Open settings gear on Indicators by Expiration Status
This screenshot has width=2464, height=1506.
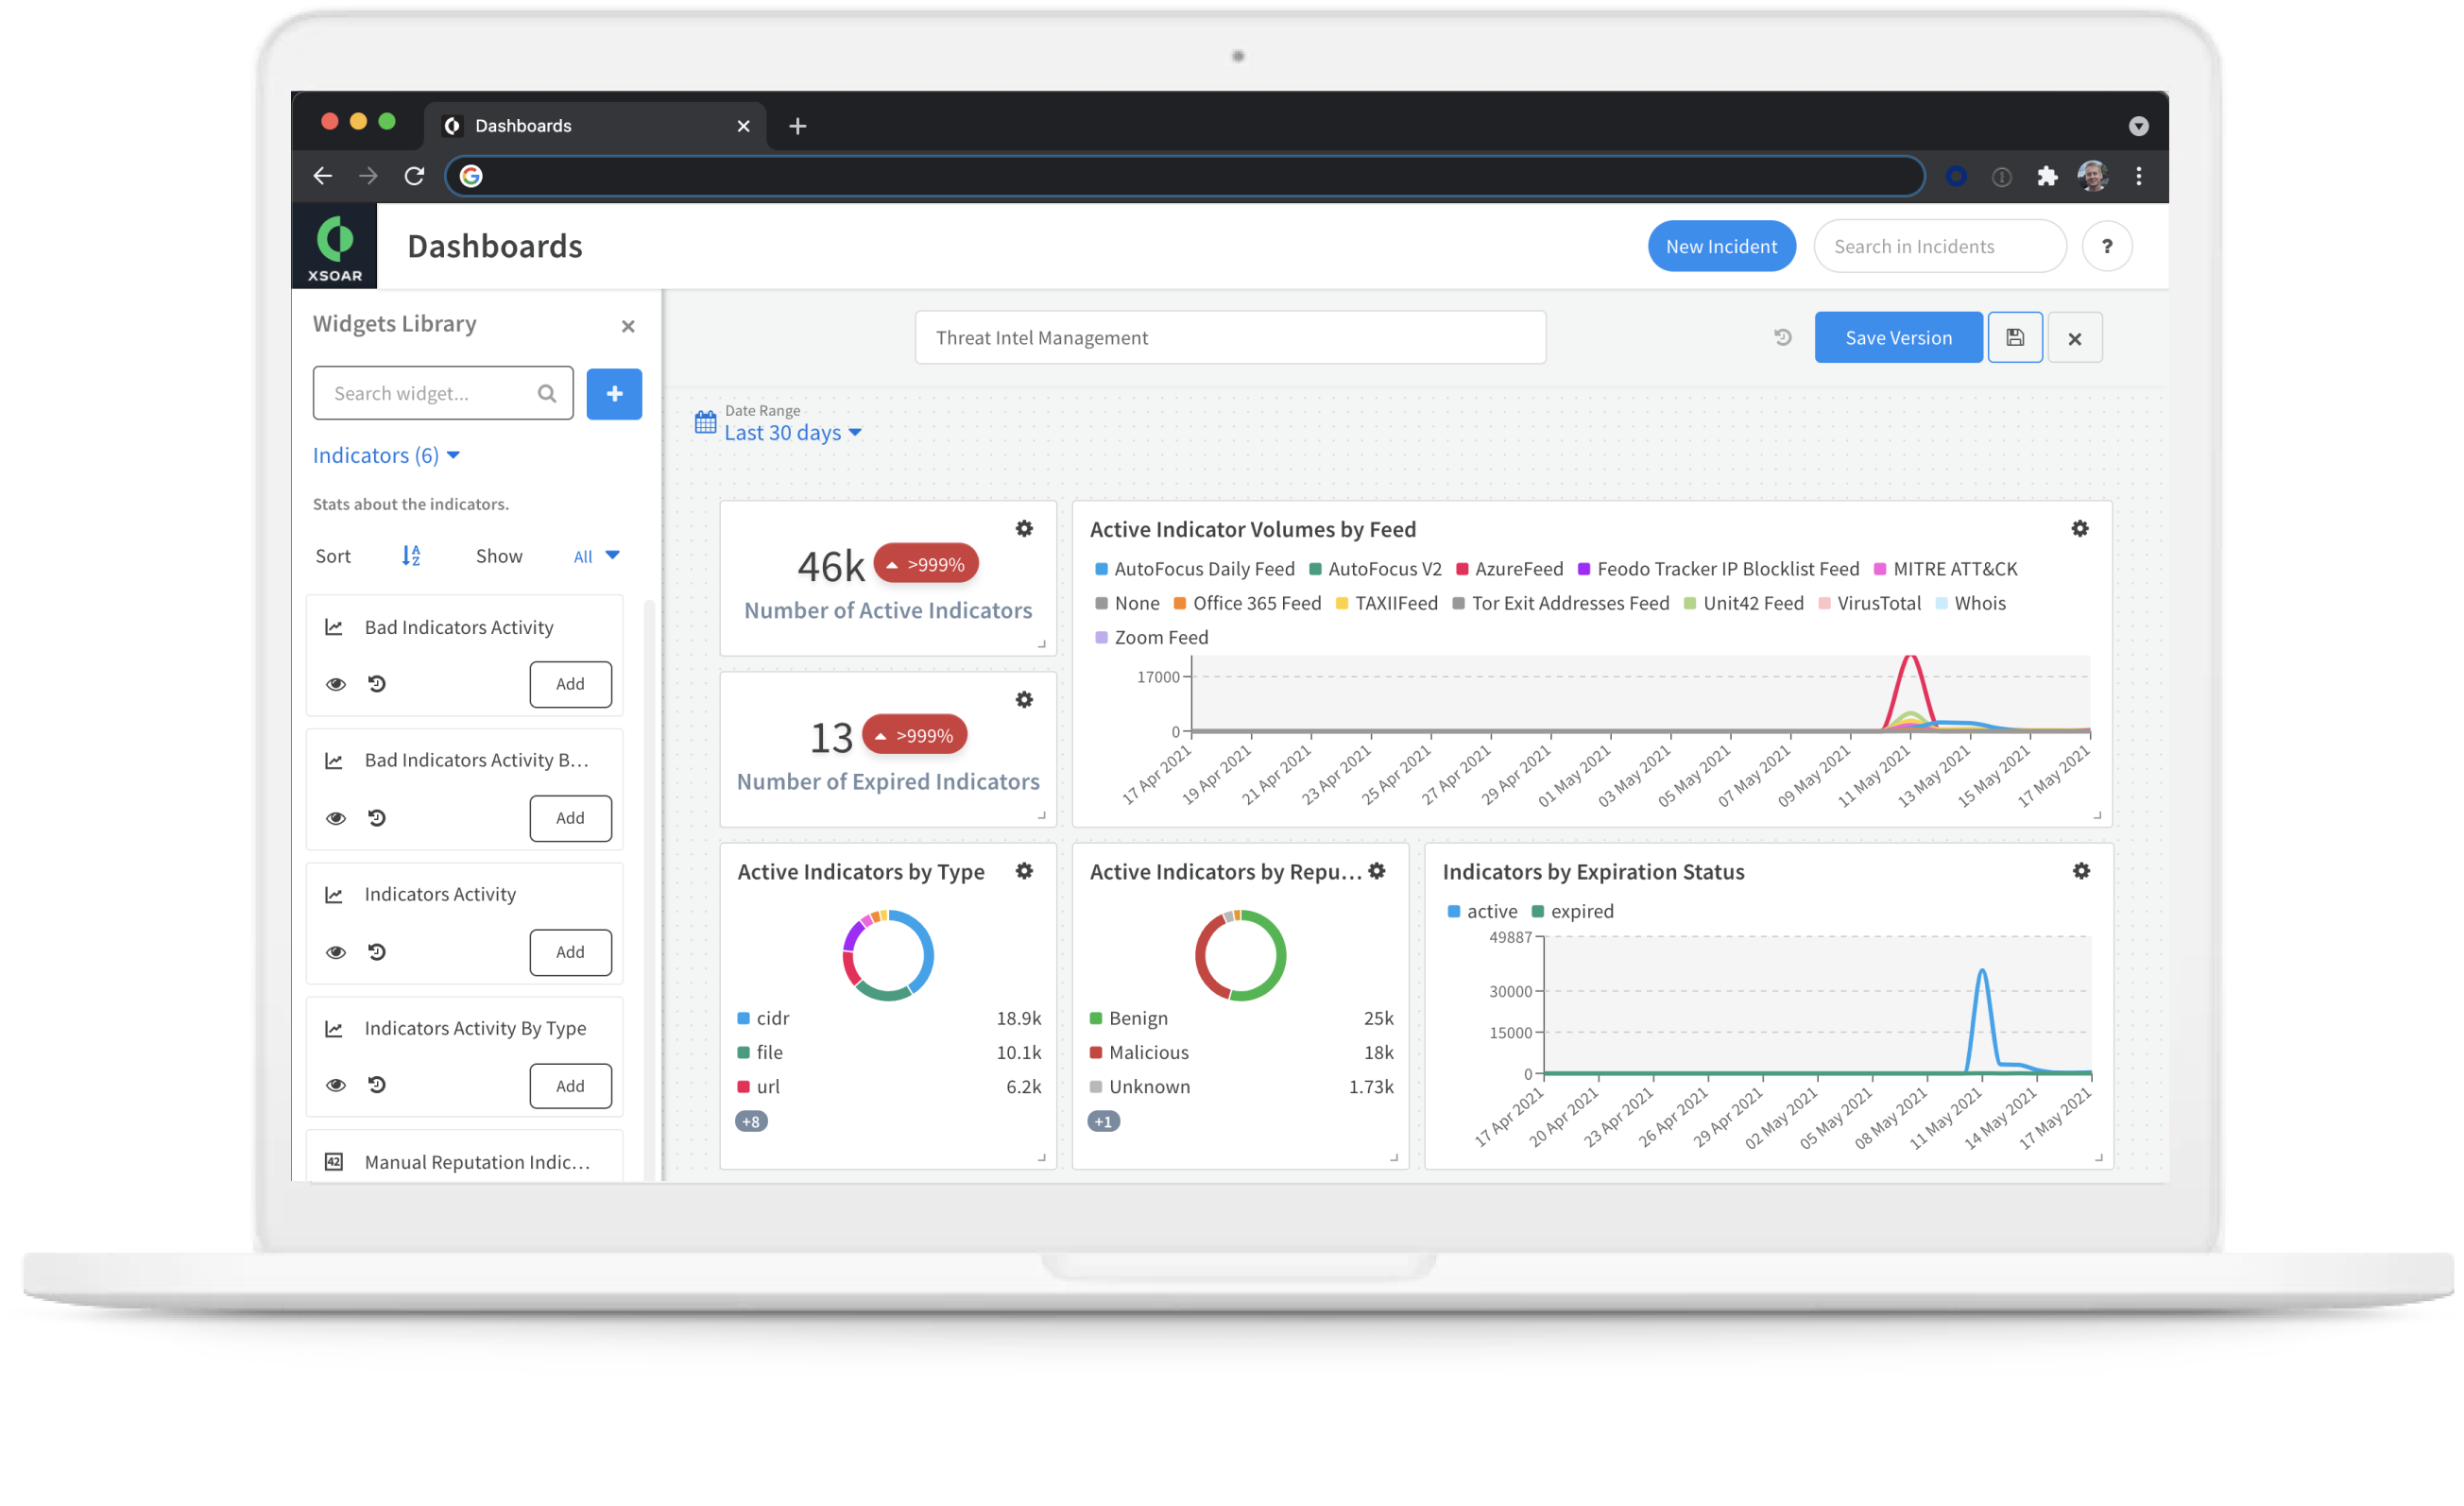(x=2081, y=871)
